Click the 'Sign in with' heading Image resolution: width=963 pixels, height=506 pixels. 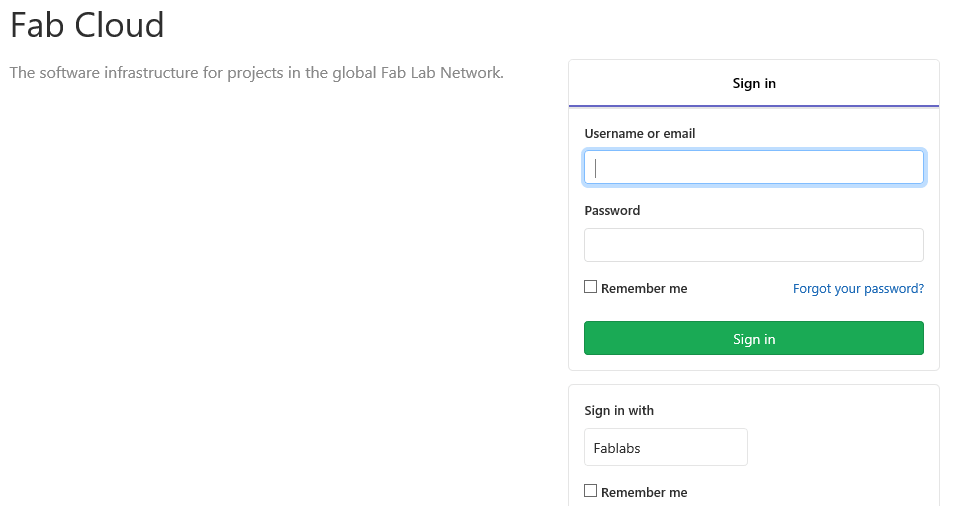[619, 410]
